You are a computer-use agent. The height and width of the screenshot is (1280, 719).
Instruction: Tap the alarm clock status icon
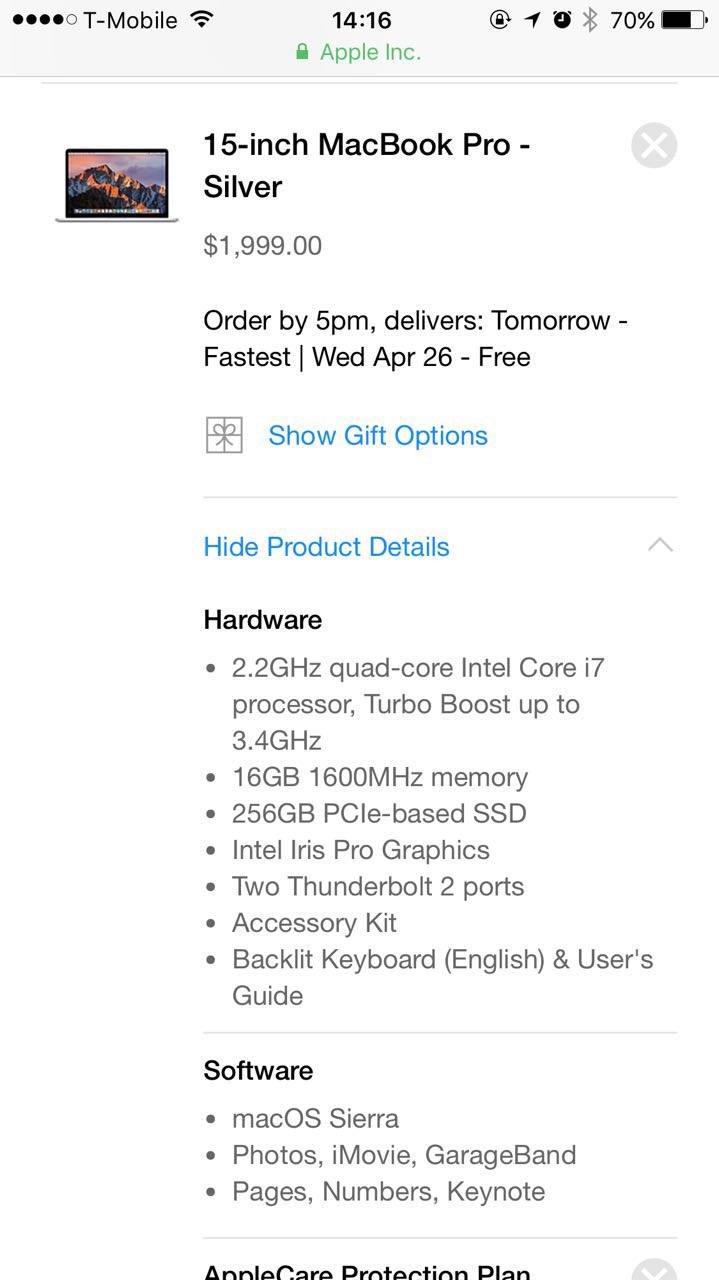pyautogui.click(x=562, y=20)
